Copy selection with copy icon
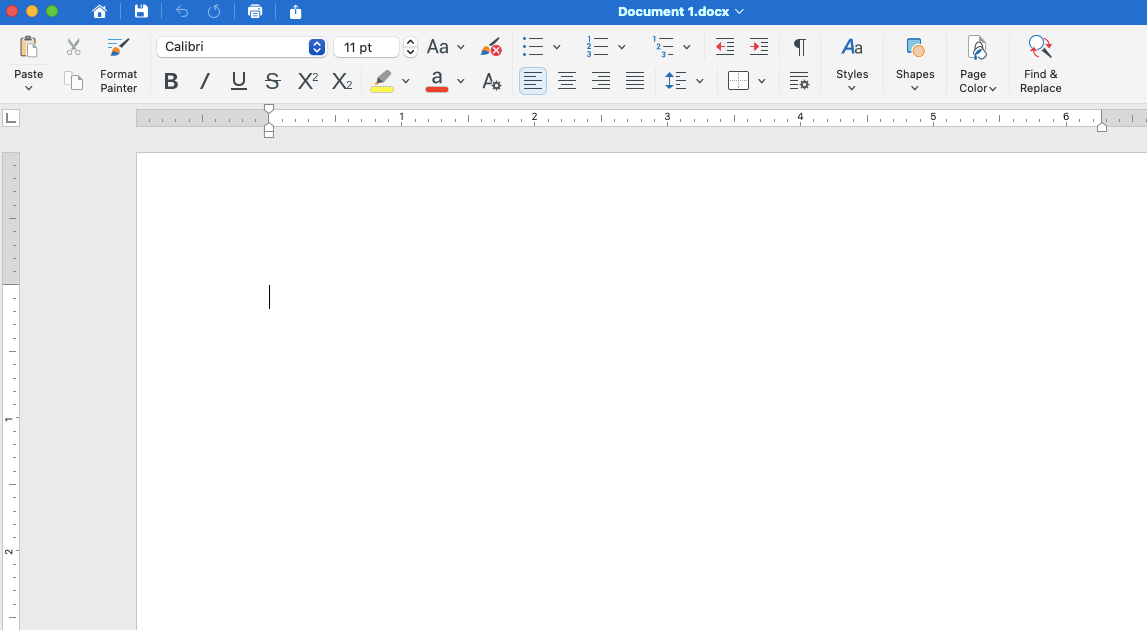Viewport: 1147px width, 630px height. [x=73, y=80]
